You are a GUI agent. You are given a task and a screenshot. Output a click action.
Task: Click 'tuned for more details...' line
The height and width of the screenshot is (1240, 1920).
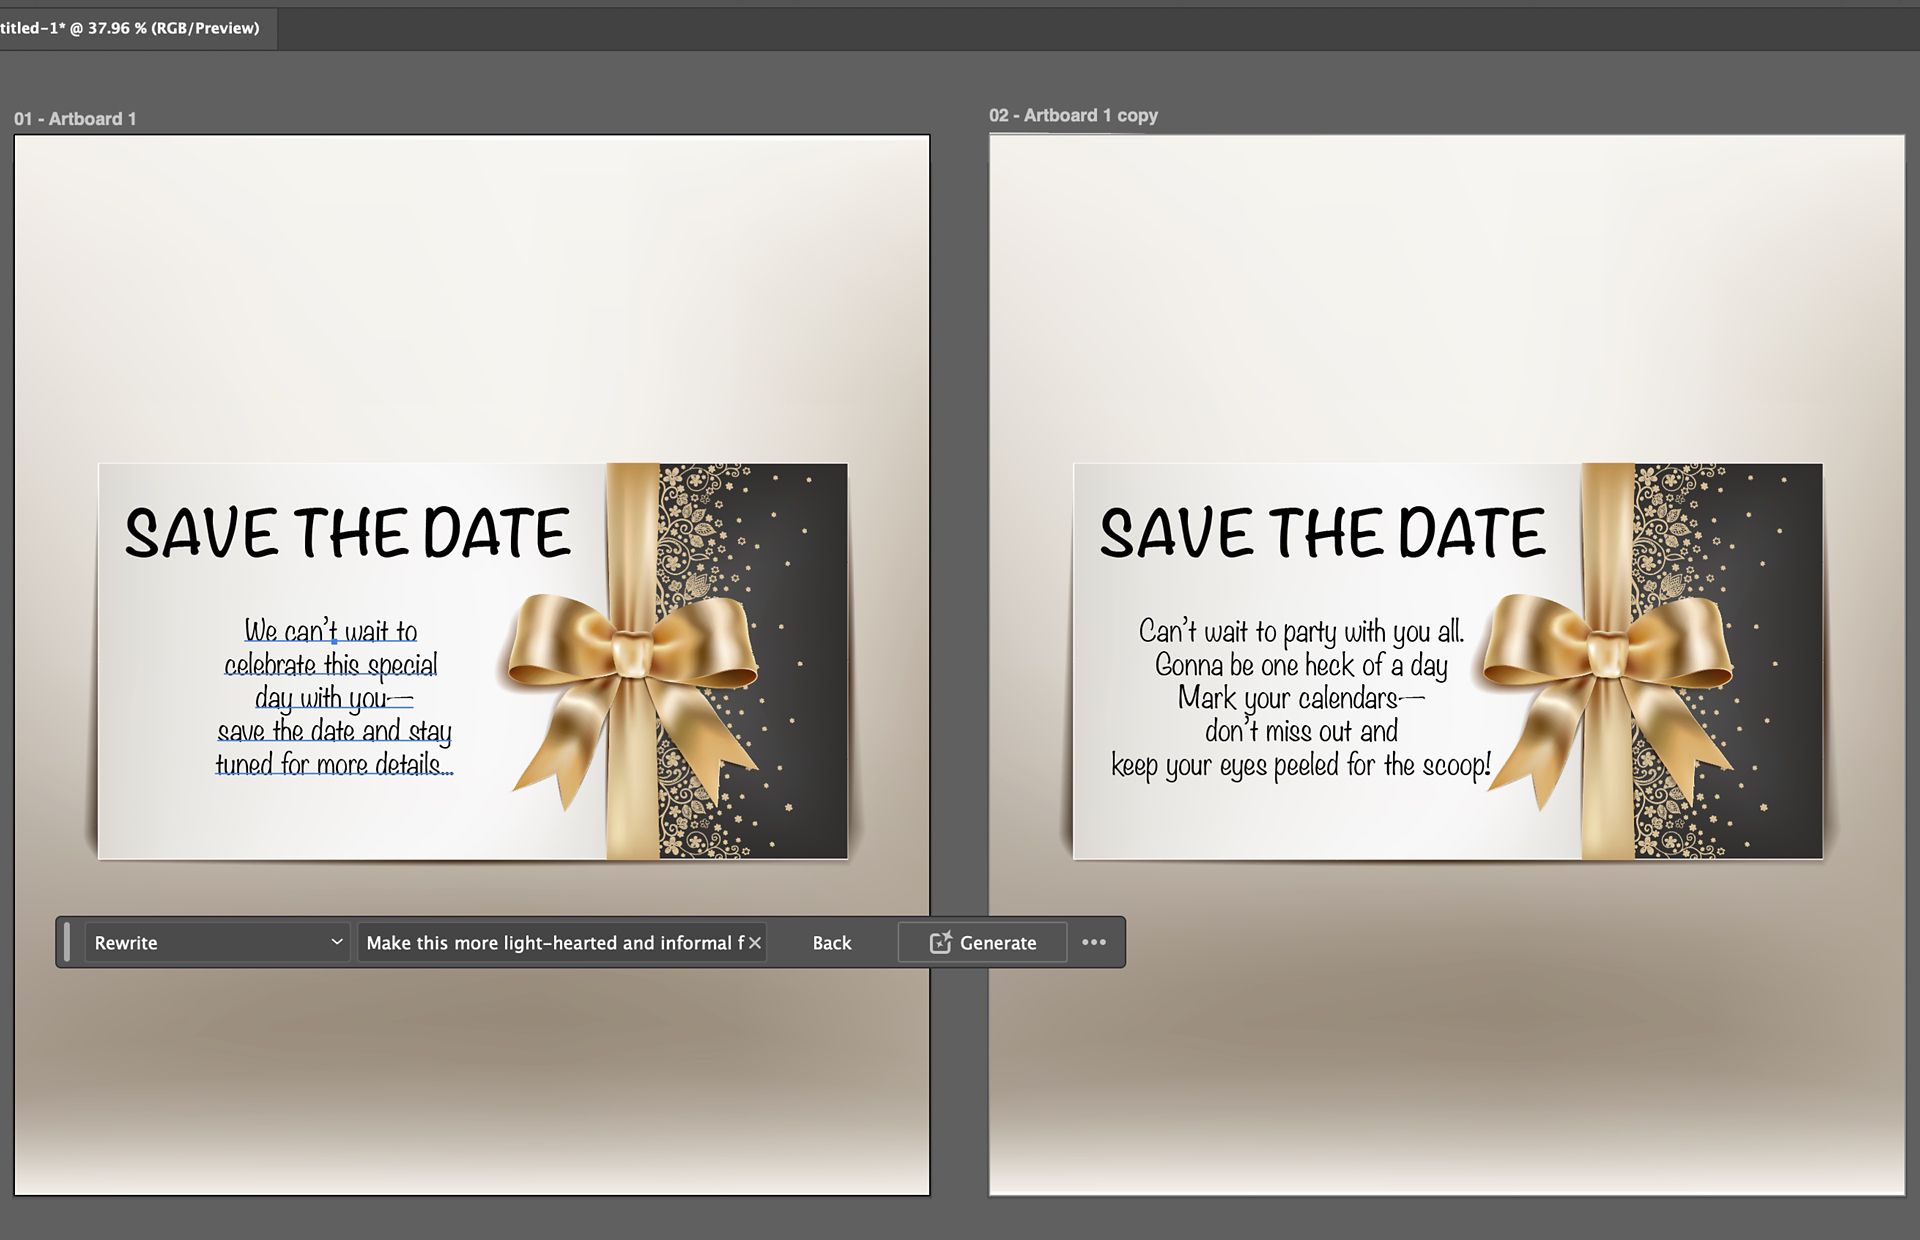coord(334,765)
